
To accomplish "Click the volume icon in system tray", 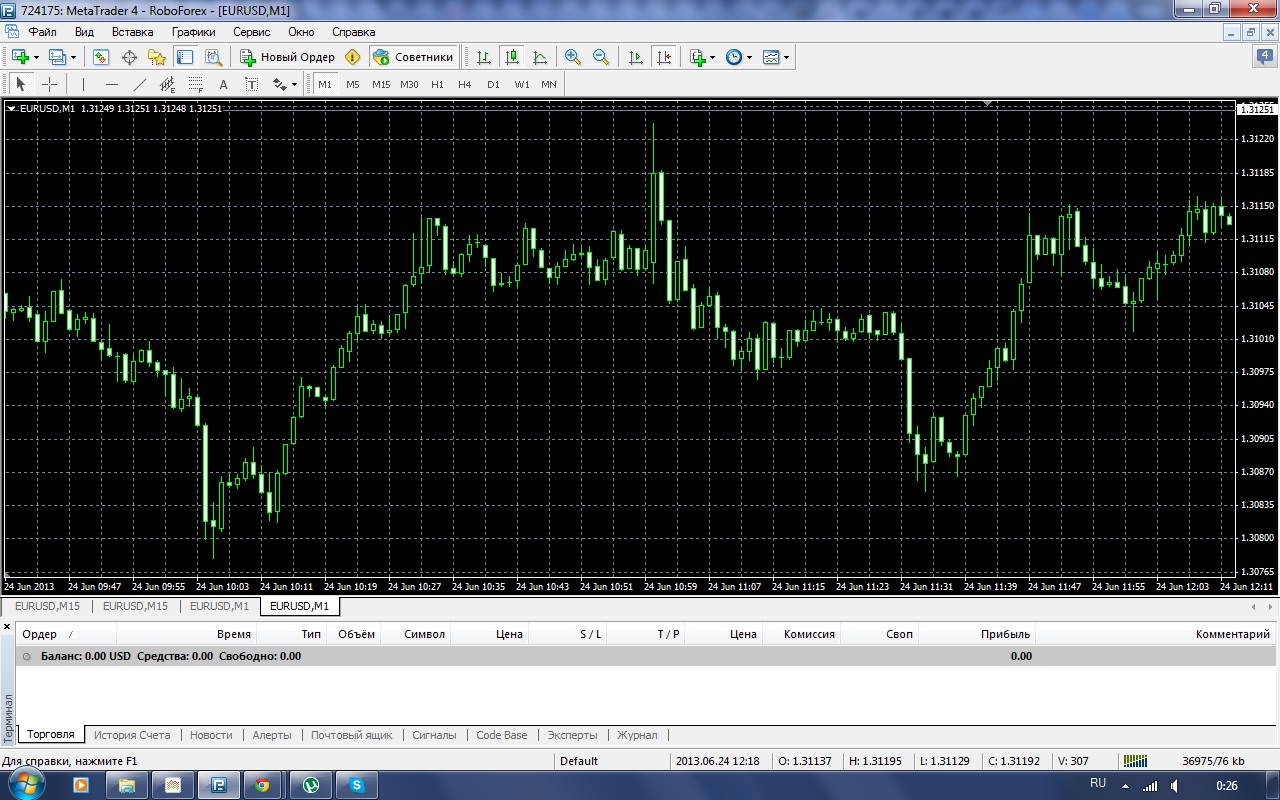I will [1173, 785].
